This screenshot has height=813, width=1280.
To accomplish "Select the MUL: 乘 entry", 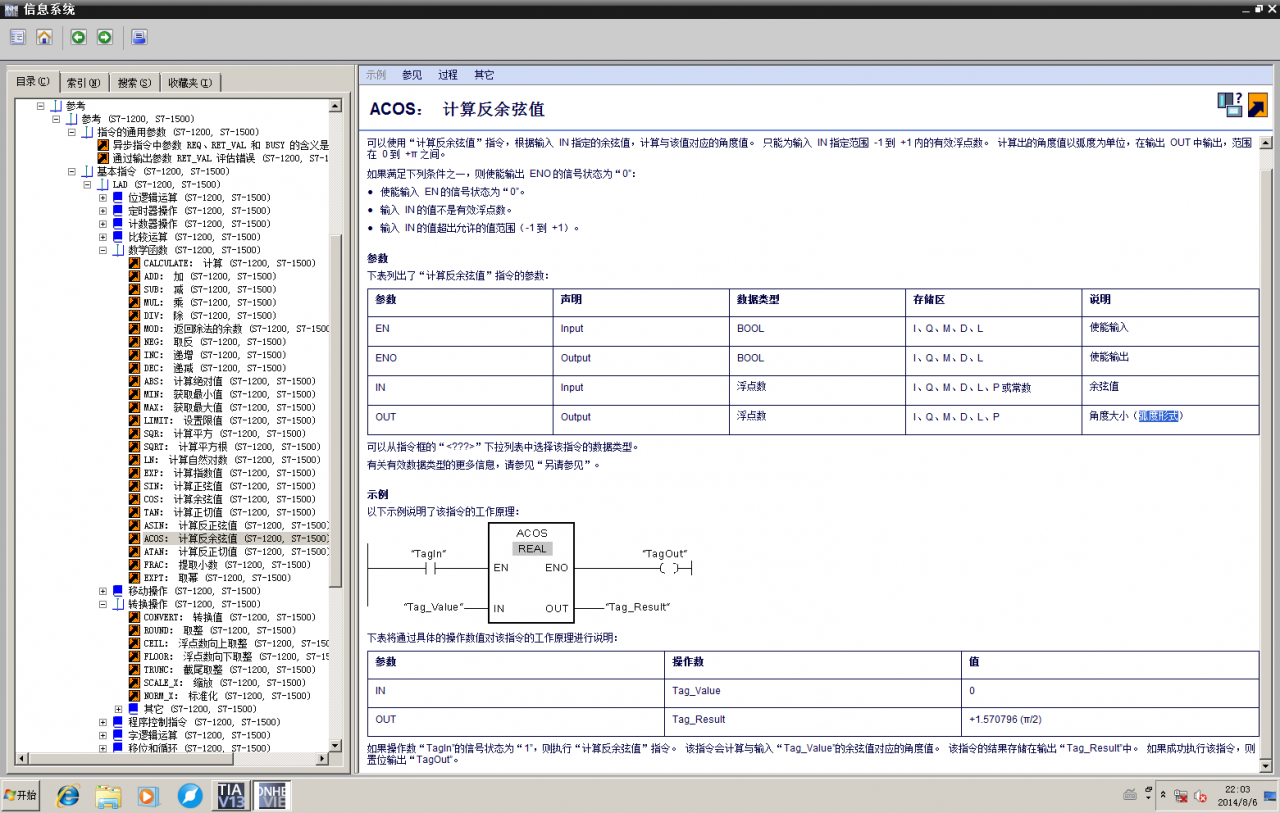I will tap(209, 302).
